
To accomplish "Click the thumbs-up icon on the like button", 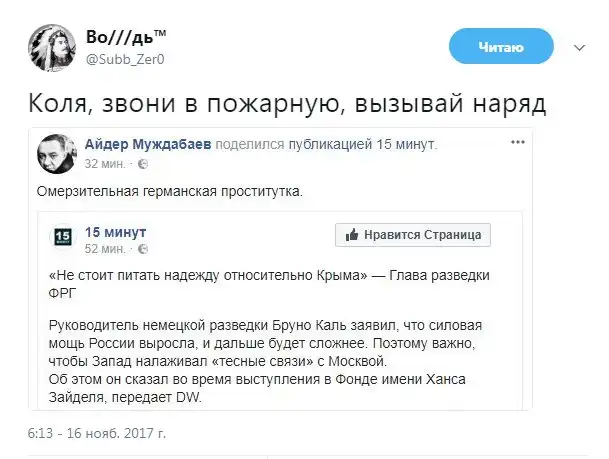I will 352,235.
